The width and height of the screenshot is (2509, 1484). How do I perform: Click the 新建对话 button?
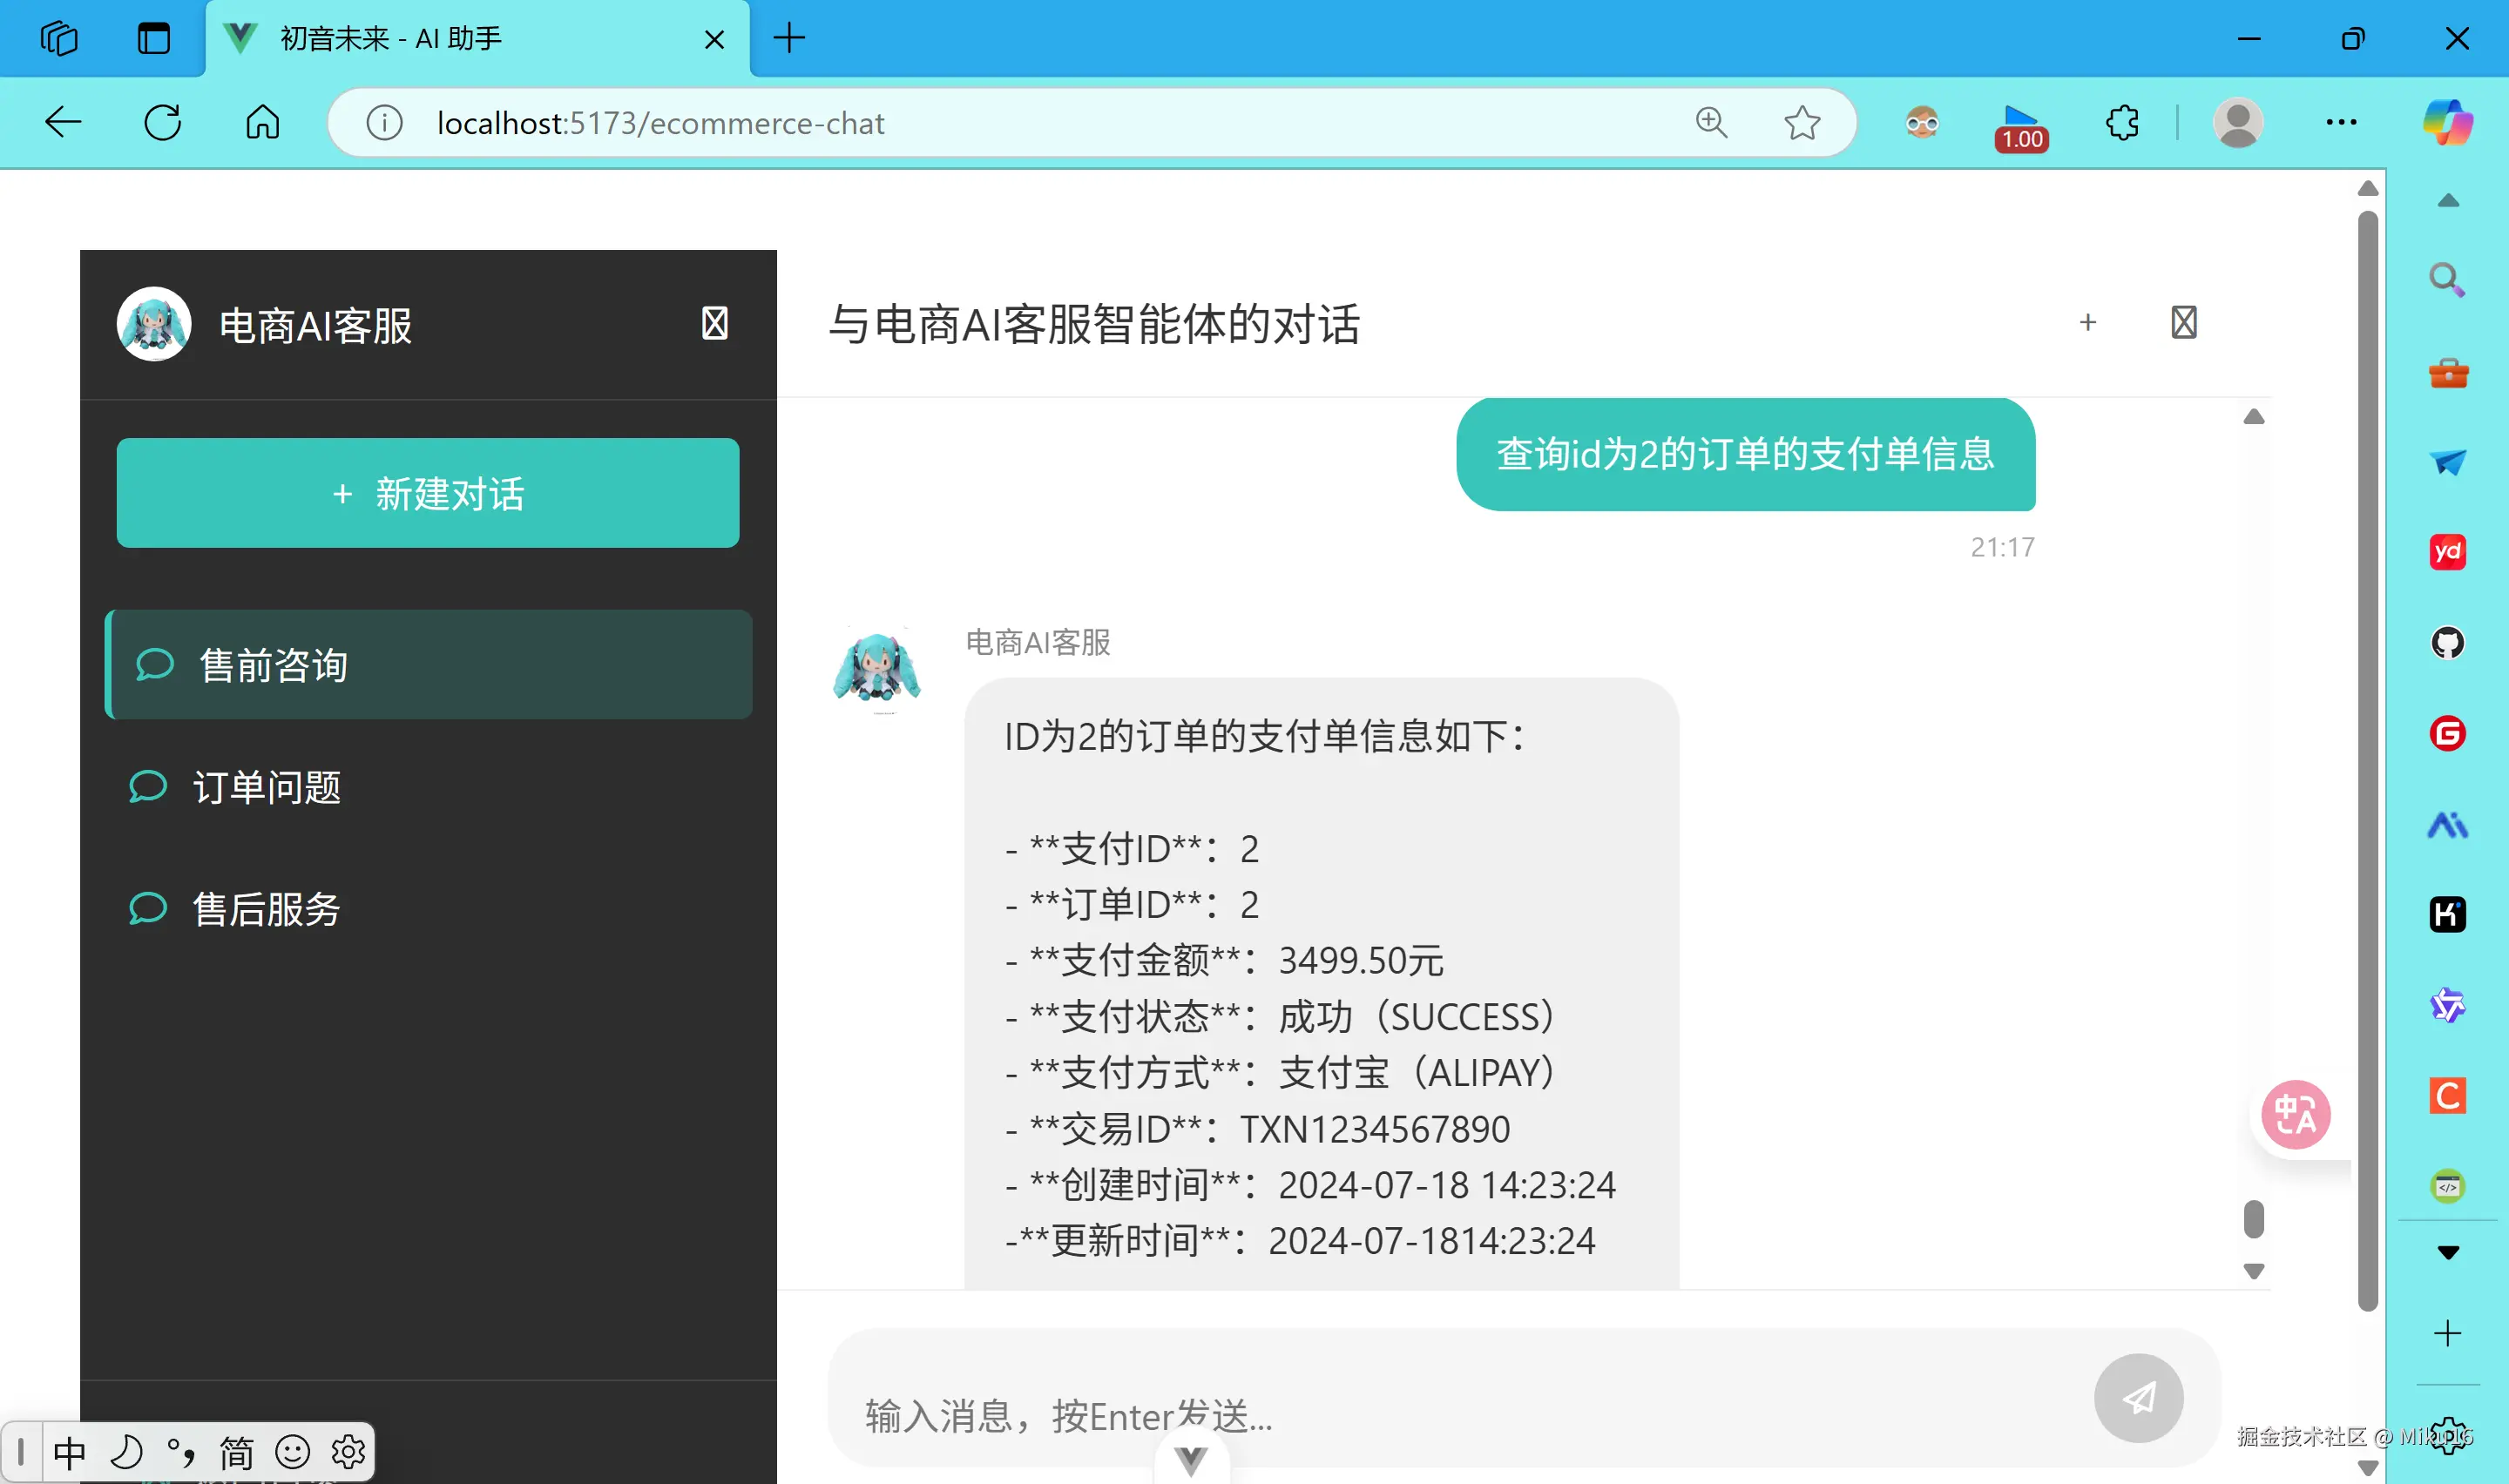click(427, 493)
